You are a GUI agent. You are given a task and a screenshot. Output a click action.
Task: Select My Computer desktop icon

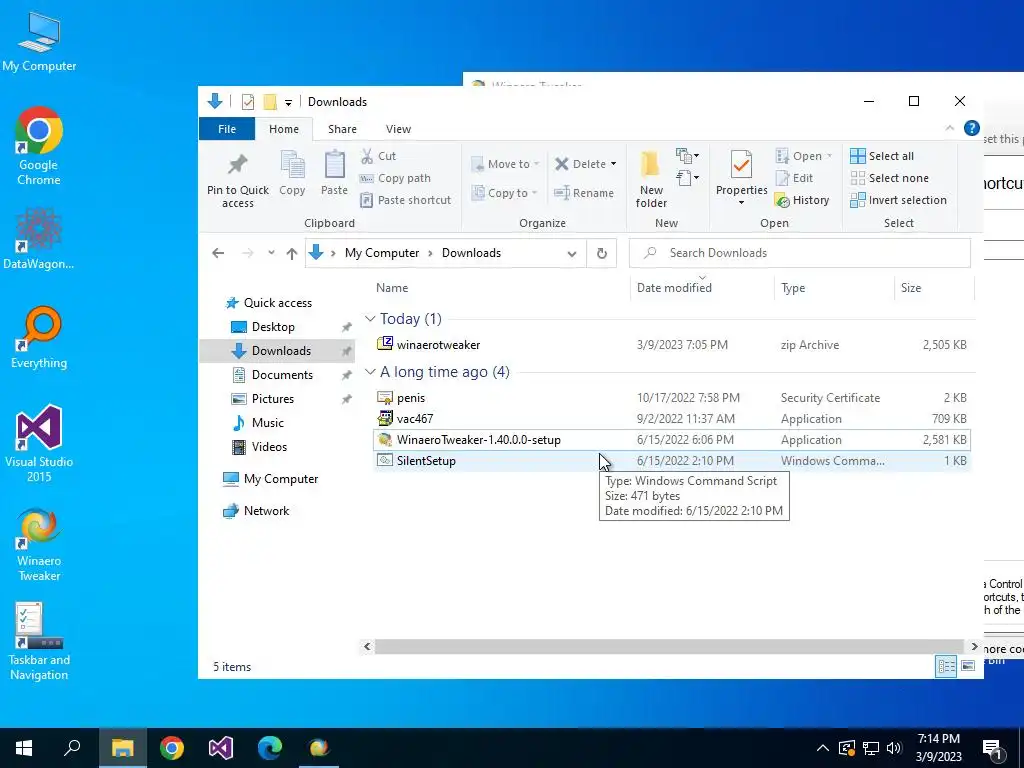[39, 40]
